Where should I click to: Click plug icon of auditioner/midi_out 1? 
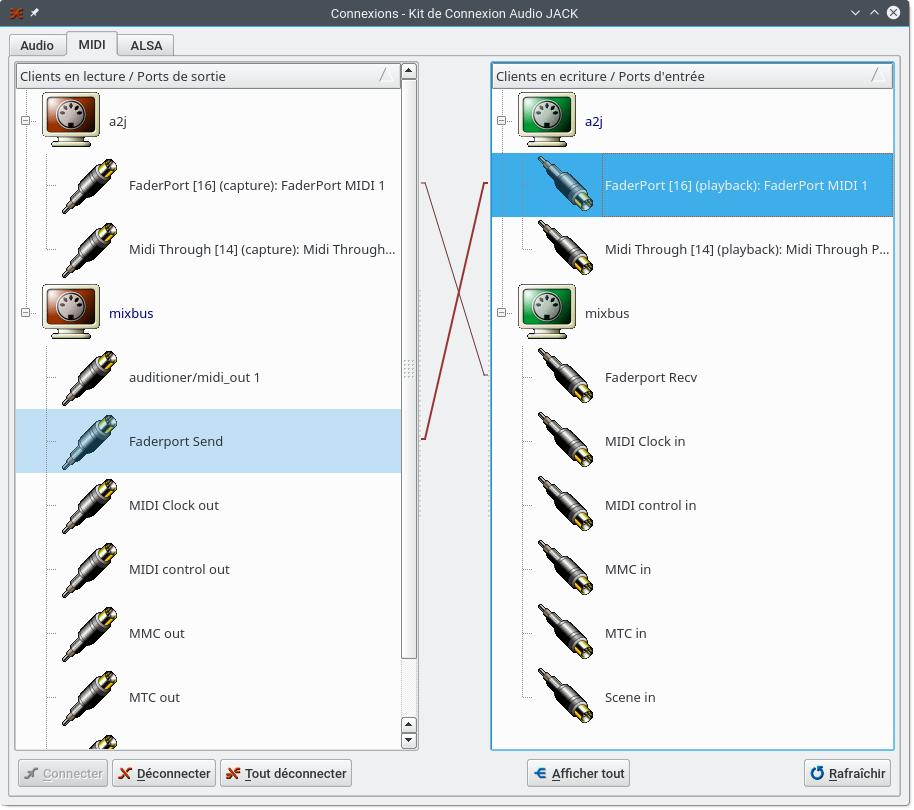90,378
